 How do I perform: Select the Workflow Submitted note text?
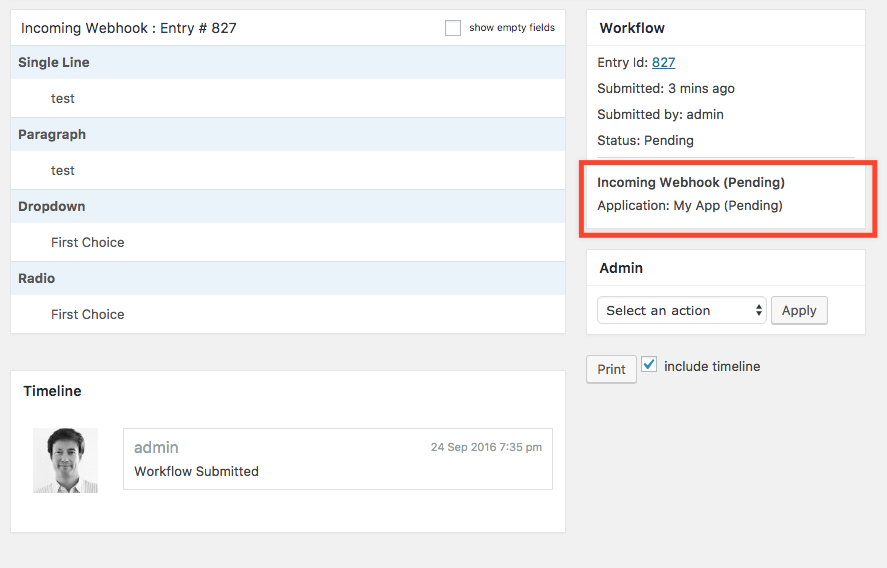196,471
